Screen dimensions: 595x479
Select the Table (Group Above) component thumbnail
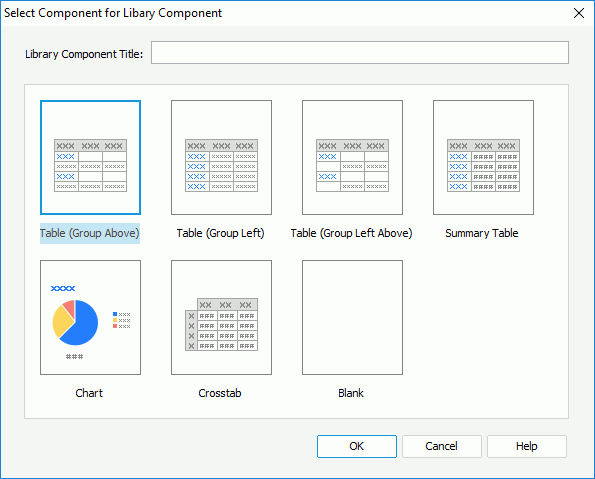(90, 158)
